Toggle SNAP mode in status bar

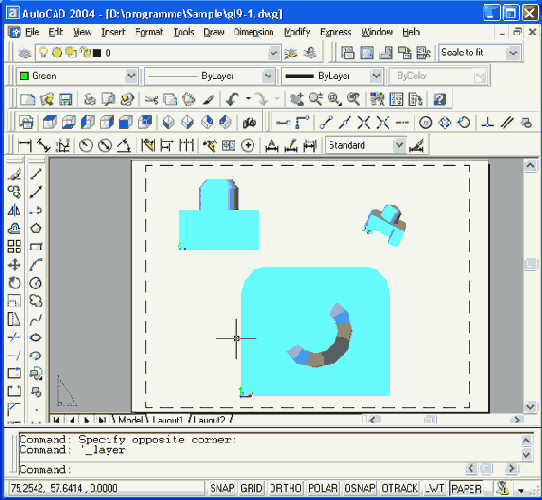(222, 488)
